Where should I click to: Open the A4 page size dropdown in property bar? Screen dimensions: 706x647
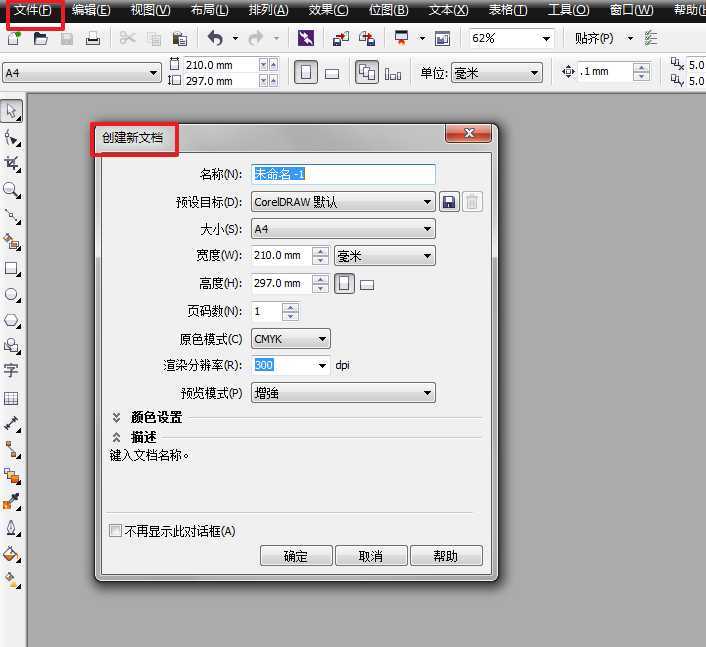pos(81,73)
